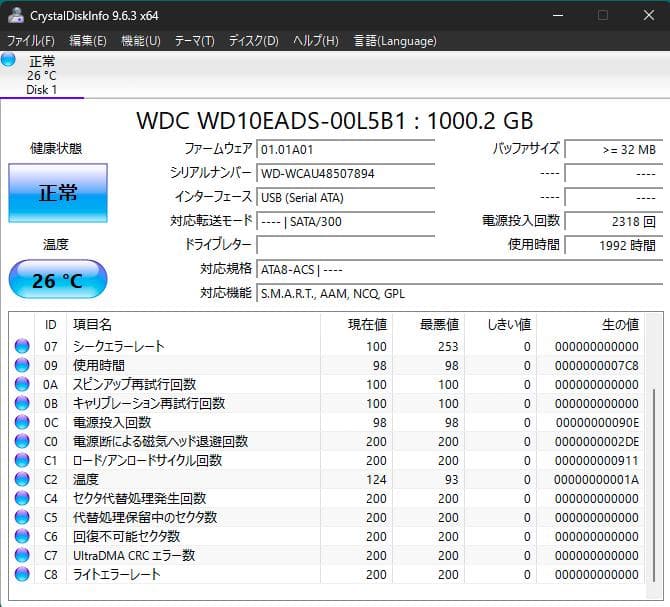Click the 生の値 column header
This screenshot has width=670, height=607.
(x=590, y=325)
